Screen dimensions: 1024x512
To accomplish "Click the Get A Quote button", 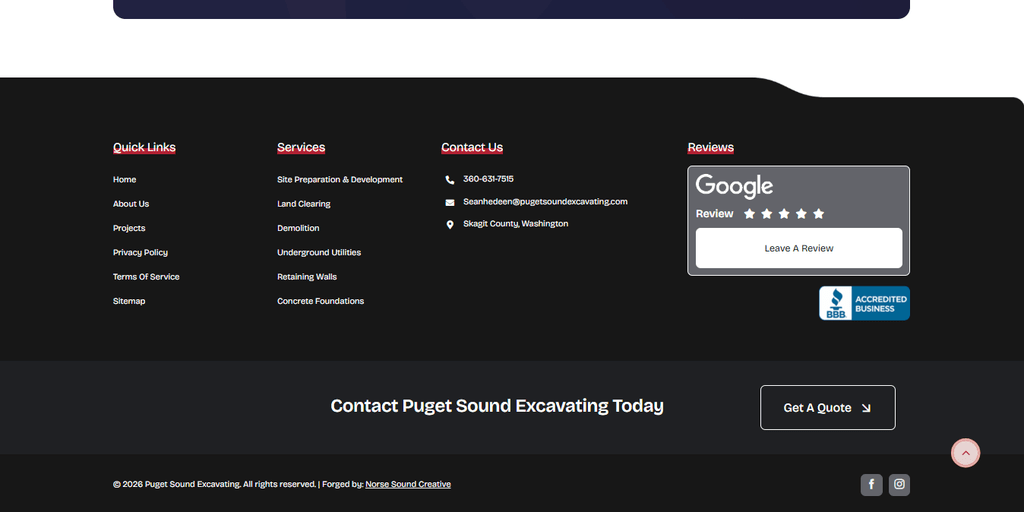I will click(x=827, y=408).
